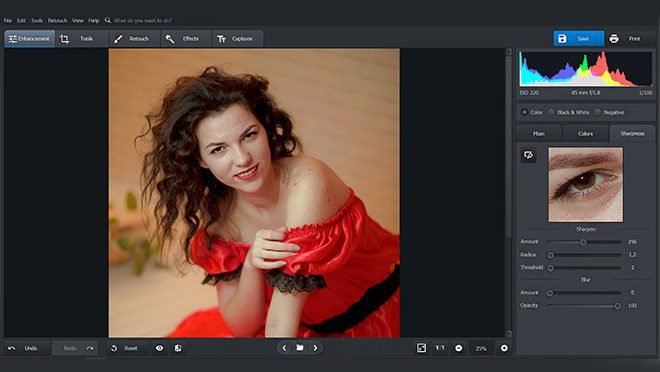The height and width of the screenshot is (372, 660).
Task: Open the Help menu
Action: [93, 20]
